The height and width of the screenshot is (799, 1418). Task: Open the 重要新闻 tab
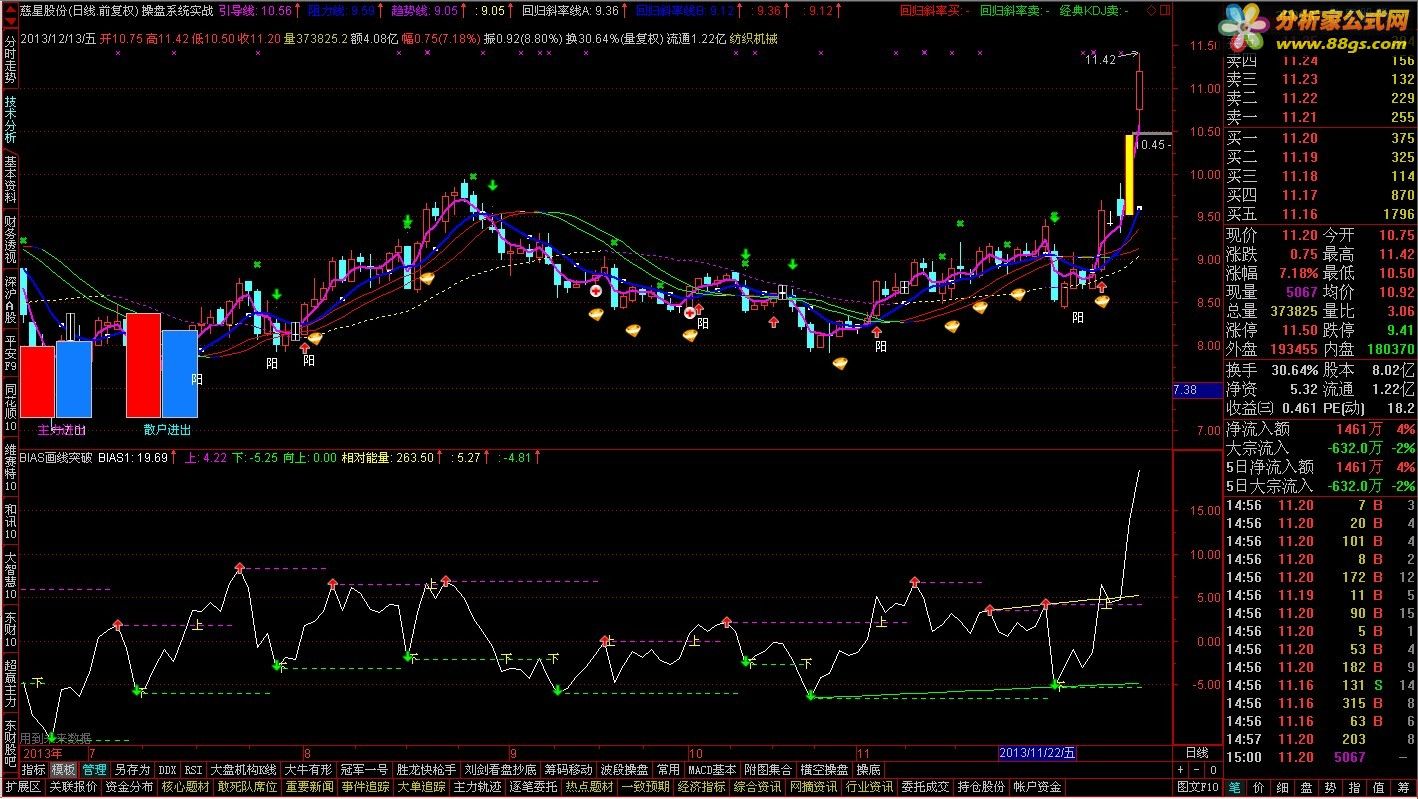point(308,787)
